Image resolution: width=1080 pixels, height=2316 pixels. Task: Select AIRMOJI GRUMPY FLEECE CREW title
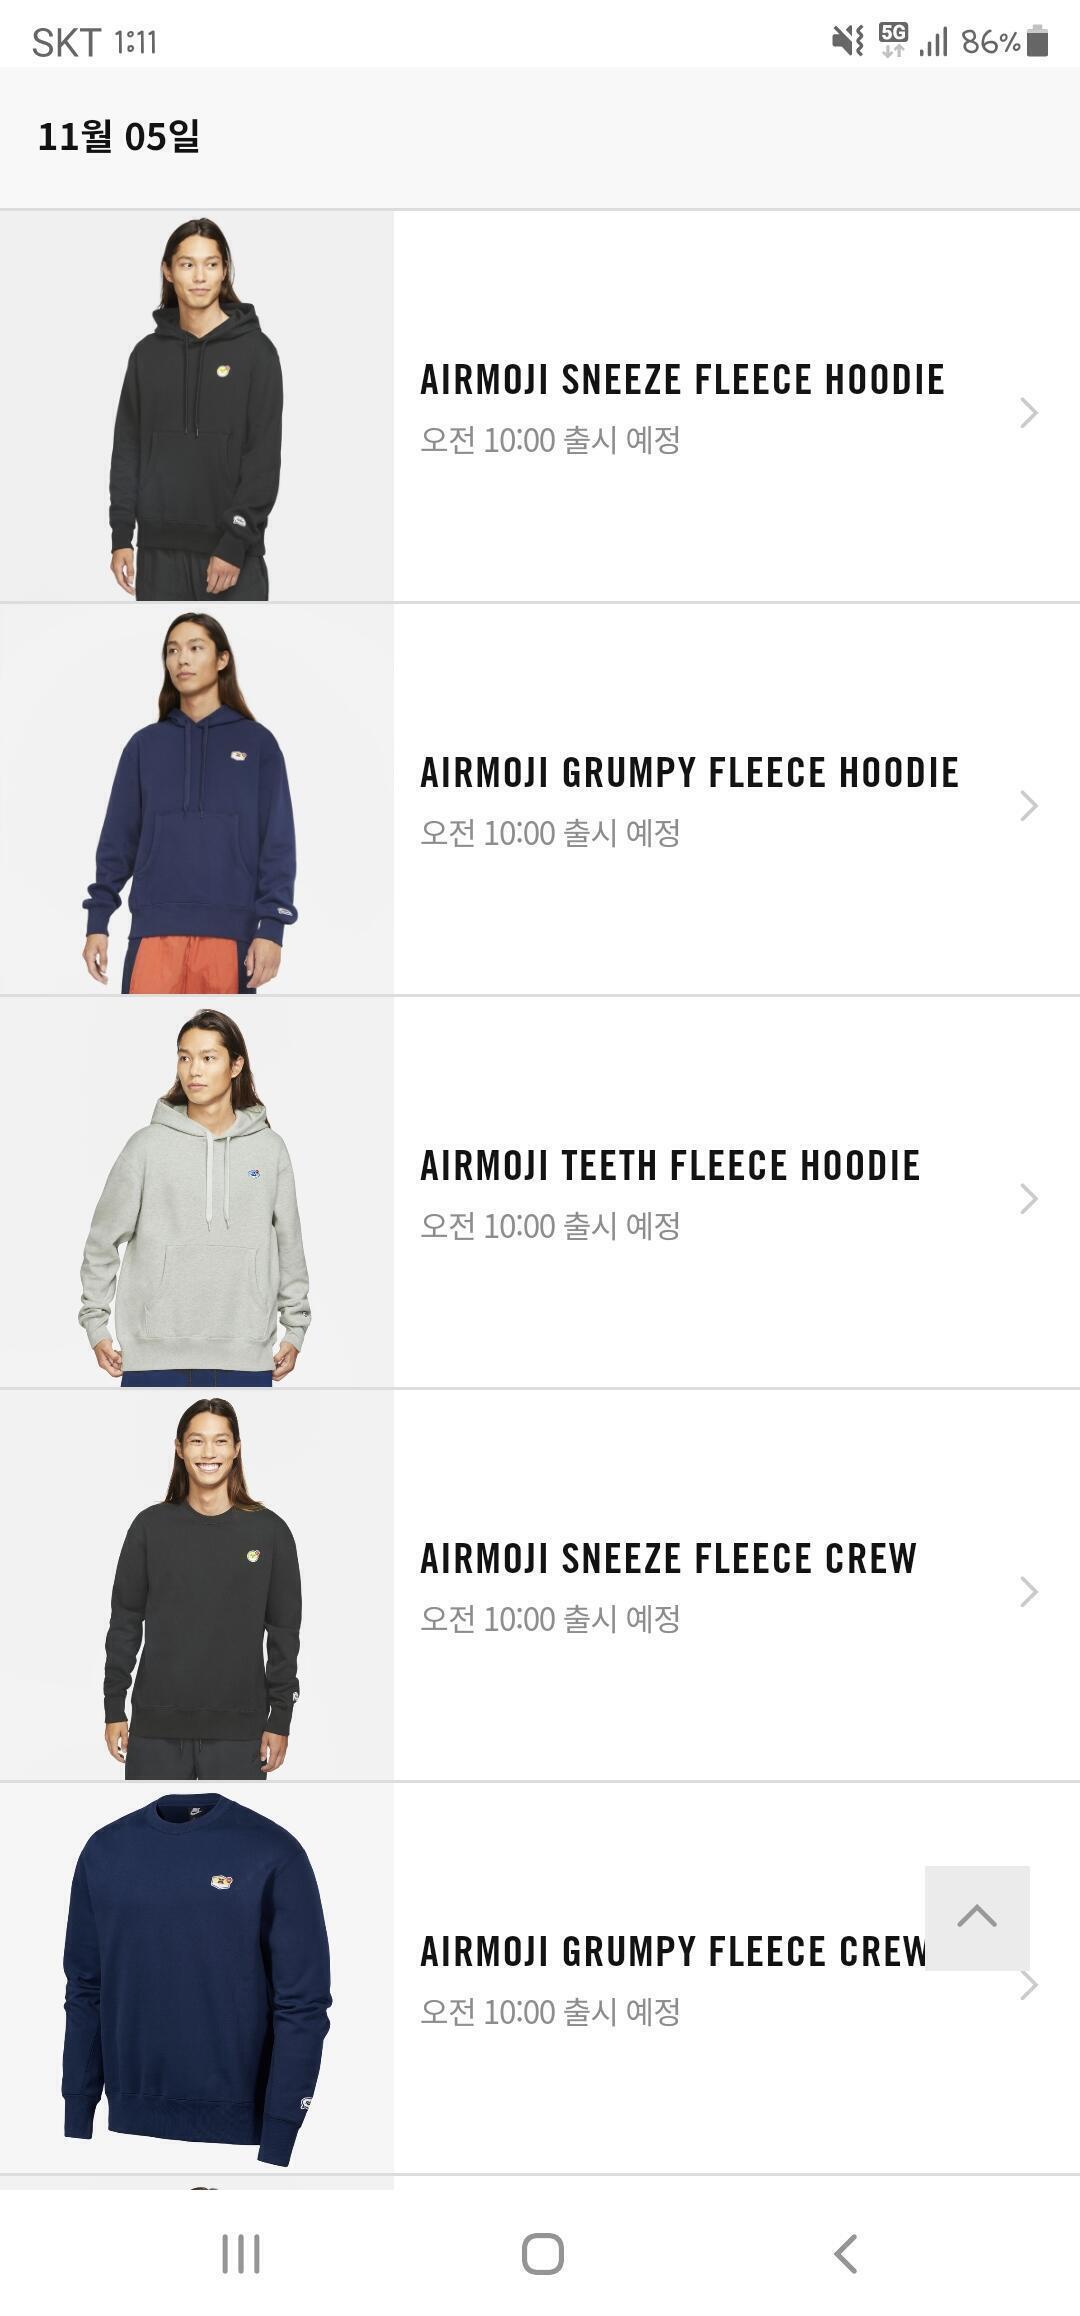coord(674,1952)
